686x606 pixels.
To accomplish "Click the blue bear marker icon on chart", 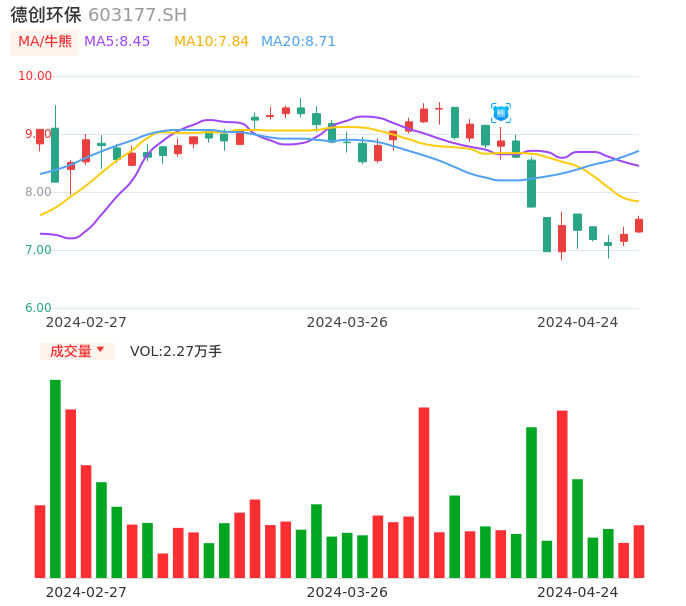I will [501, 113].
